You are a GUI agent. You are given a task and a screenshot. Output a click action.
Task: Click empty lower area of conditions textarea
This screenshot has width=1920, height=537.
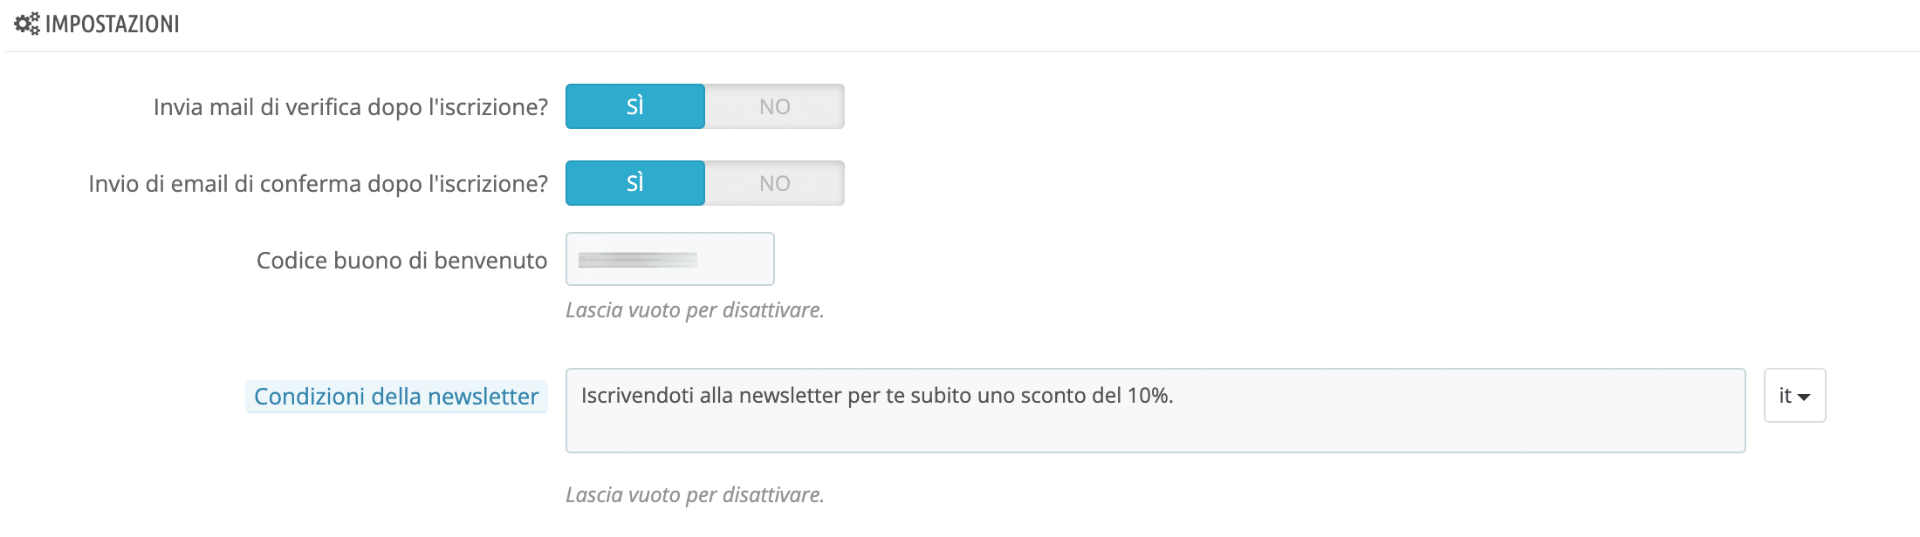[x=1150, y=434]
